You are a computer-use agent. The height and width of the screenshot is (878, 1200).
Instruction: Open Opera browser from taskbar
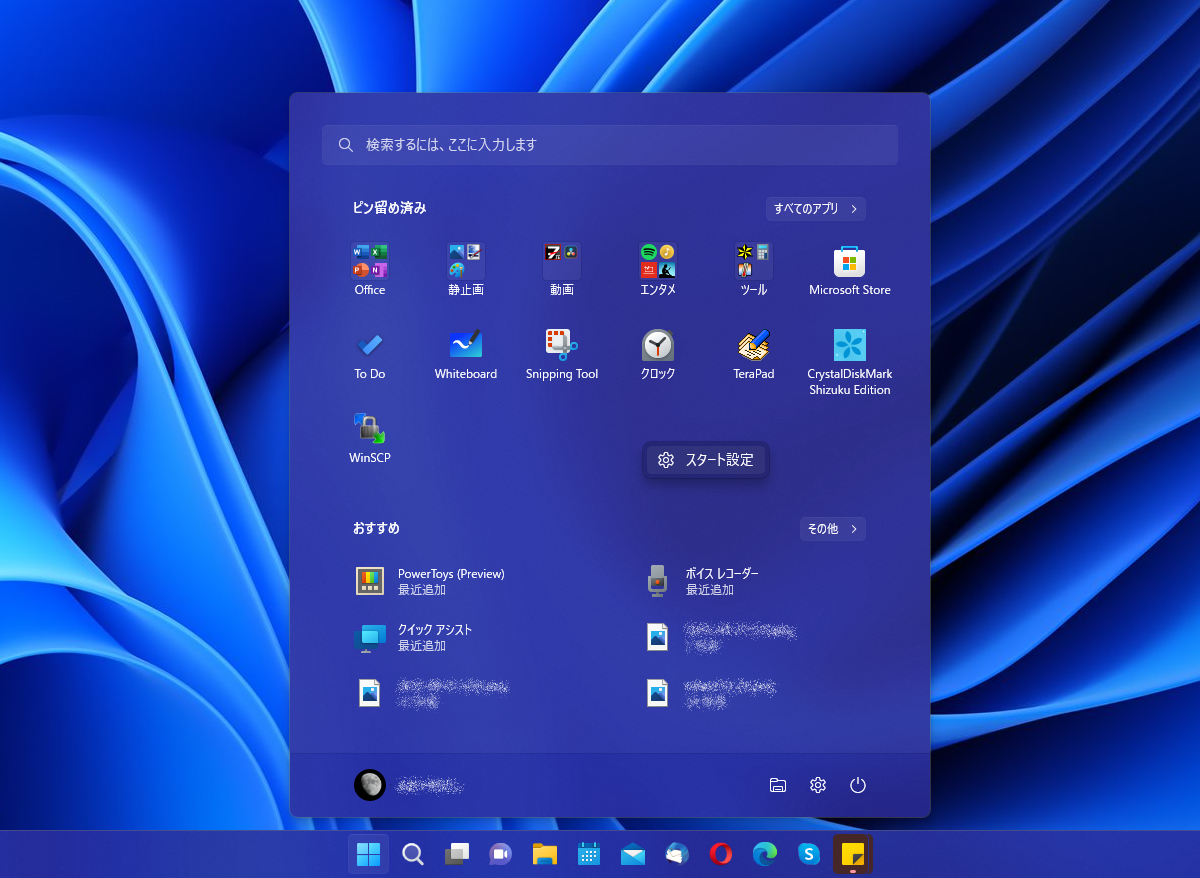(720, 854)
